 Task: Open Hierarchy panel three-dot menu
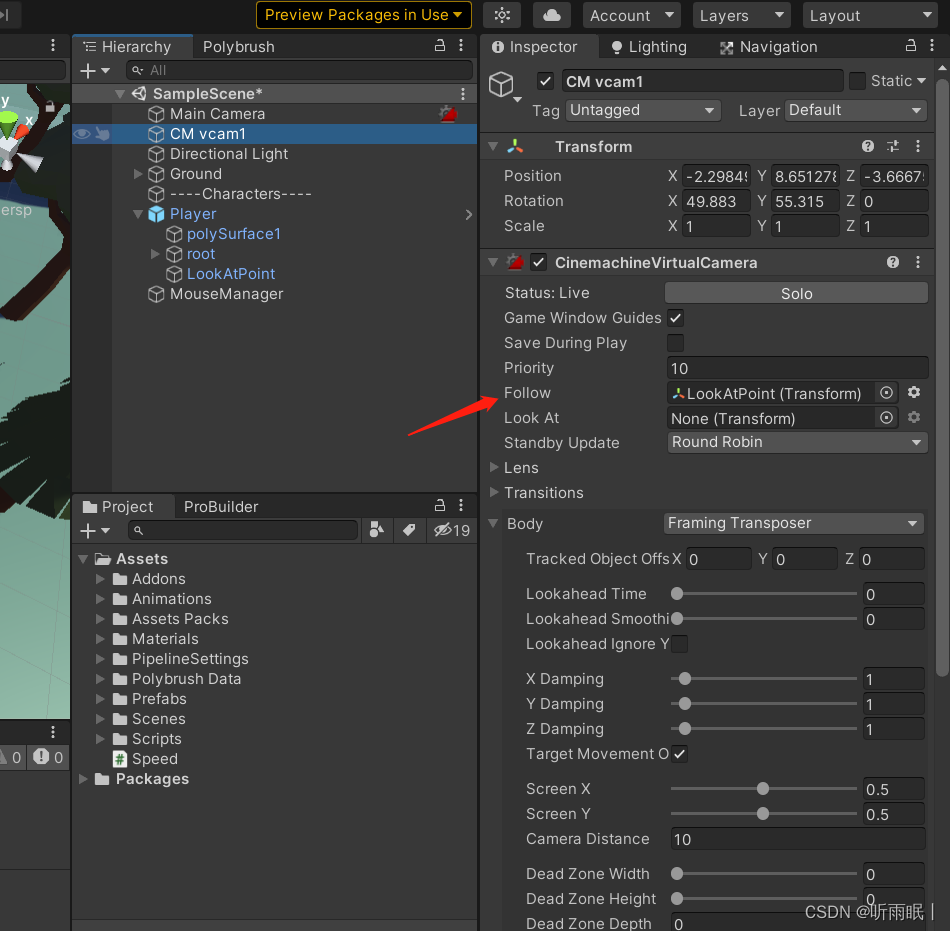coord(461,45)
